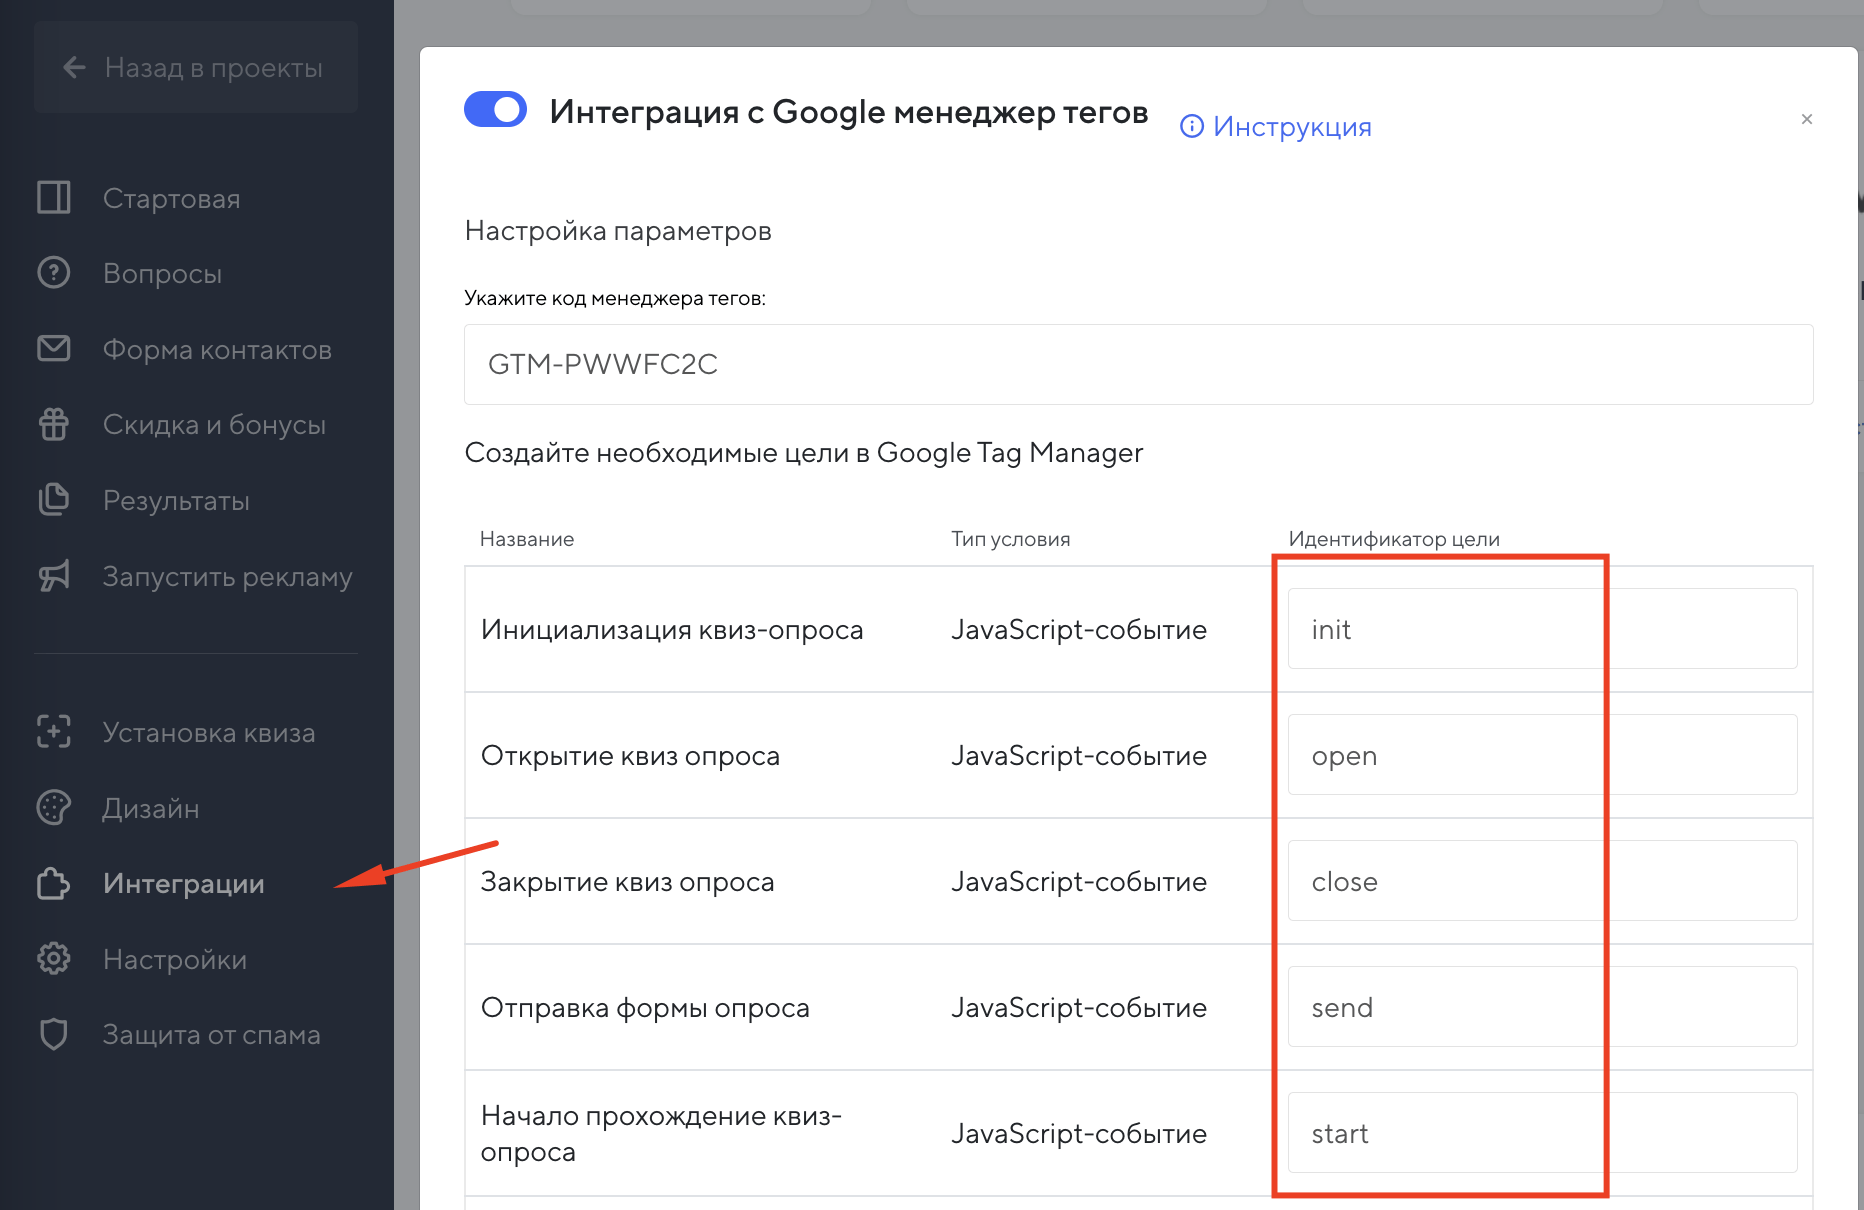Screen dimensions: 1864x1210
Task: Click the info icon beside Инструкция
Action: point(1192,126)
